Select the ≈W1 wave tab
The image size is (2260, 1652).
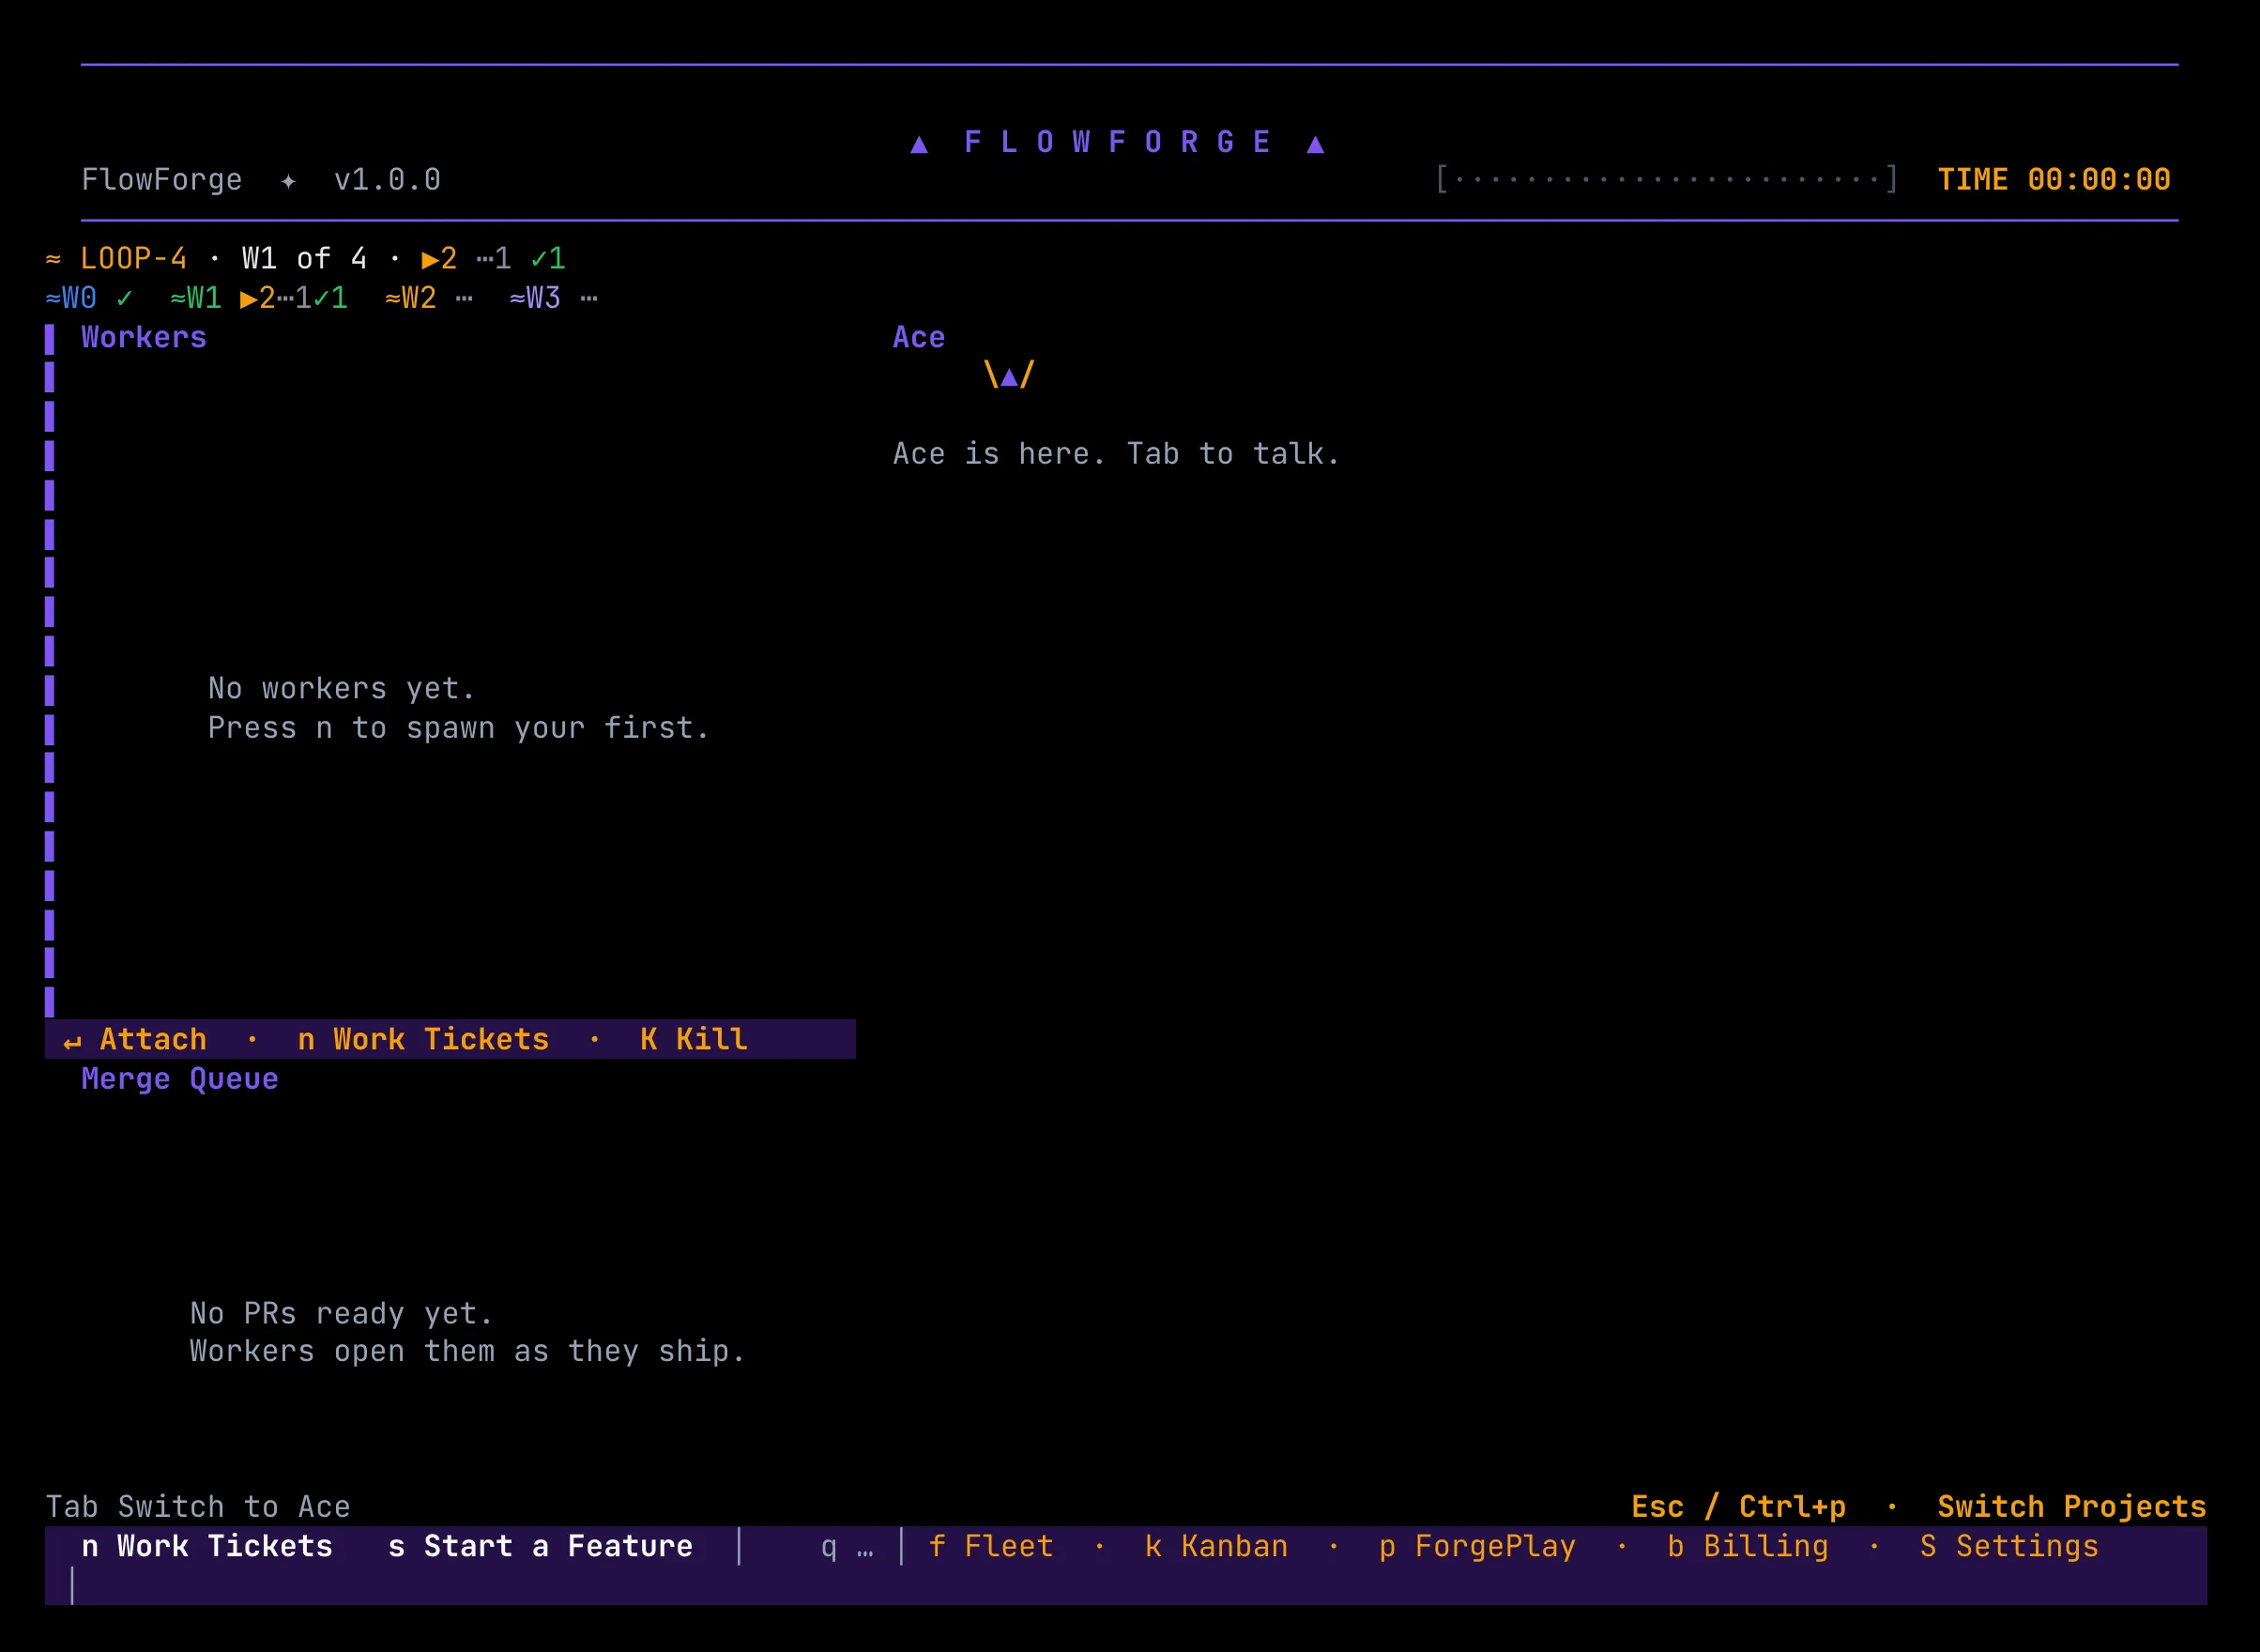(x=259, y=298)
